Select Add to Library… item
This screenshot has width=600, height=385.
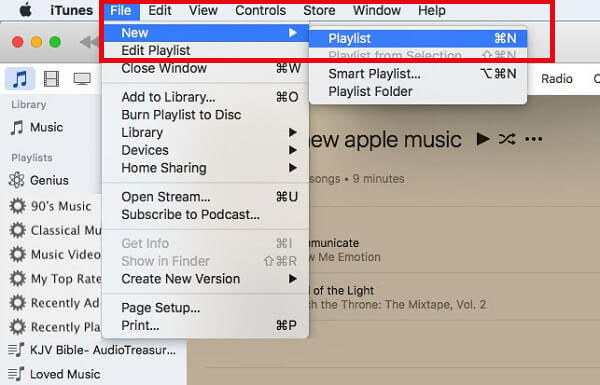point(206,97)
